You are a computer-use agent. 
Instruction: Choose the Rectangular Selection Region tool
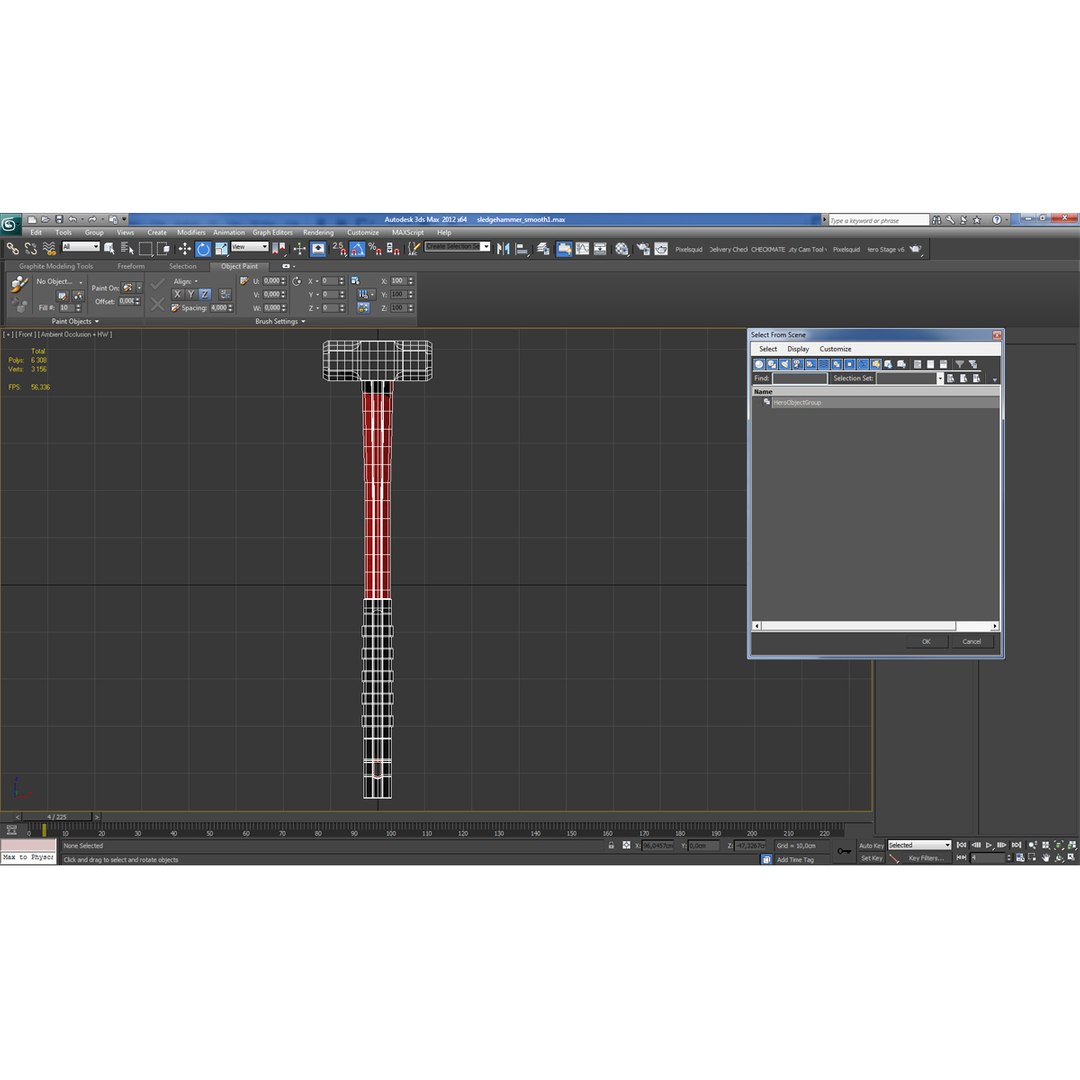(145, 249)
